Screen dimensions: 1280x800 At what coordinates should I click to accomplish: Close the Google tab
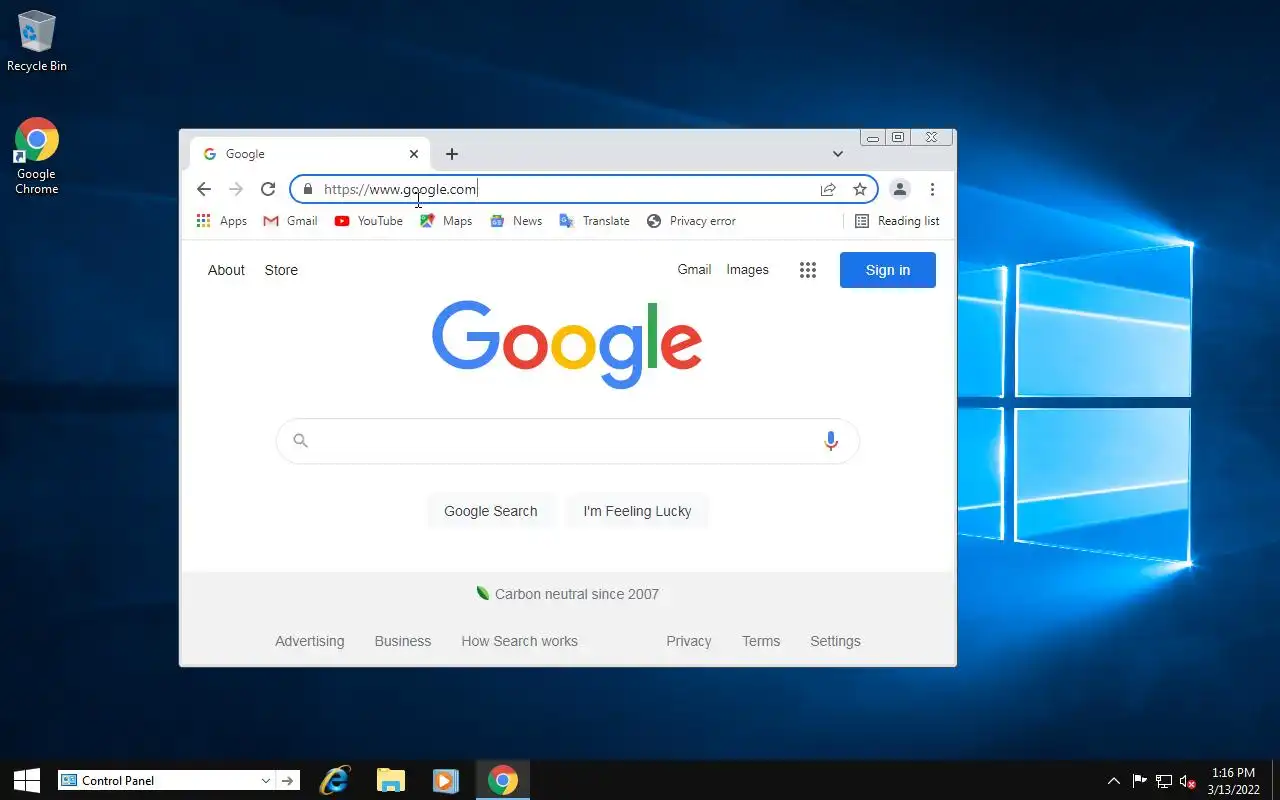coord(414,154)
